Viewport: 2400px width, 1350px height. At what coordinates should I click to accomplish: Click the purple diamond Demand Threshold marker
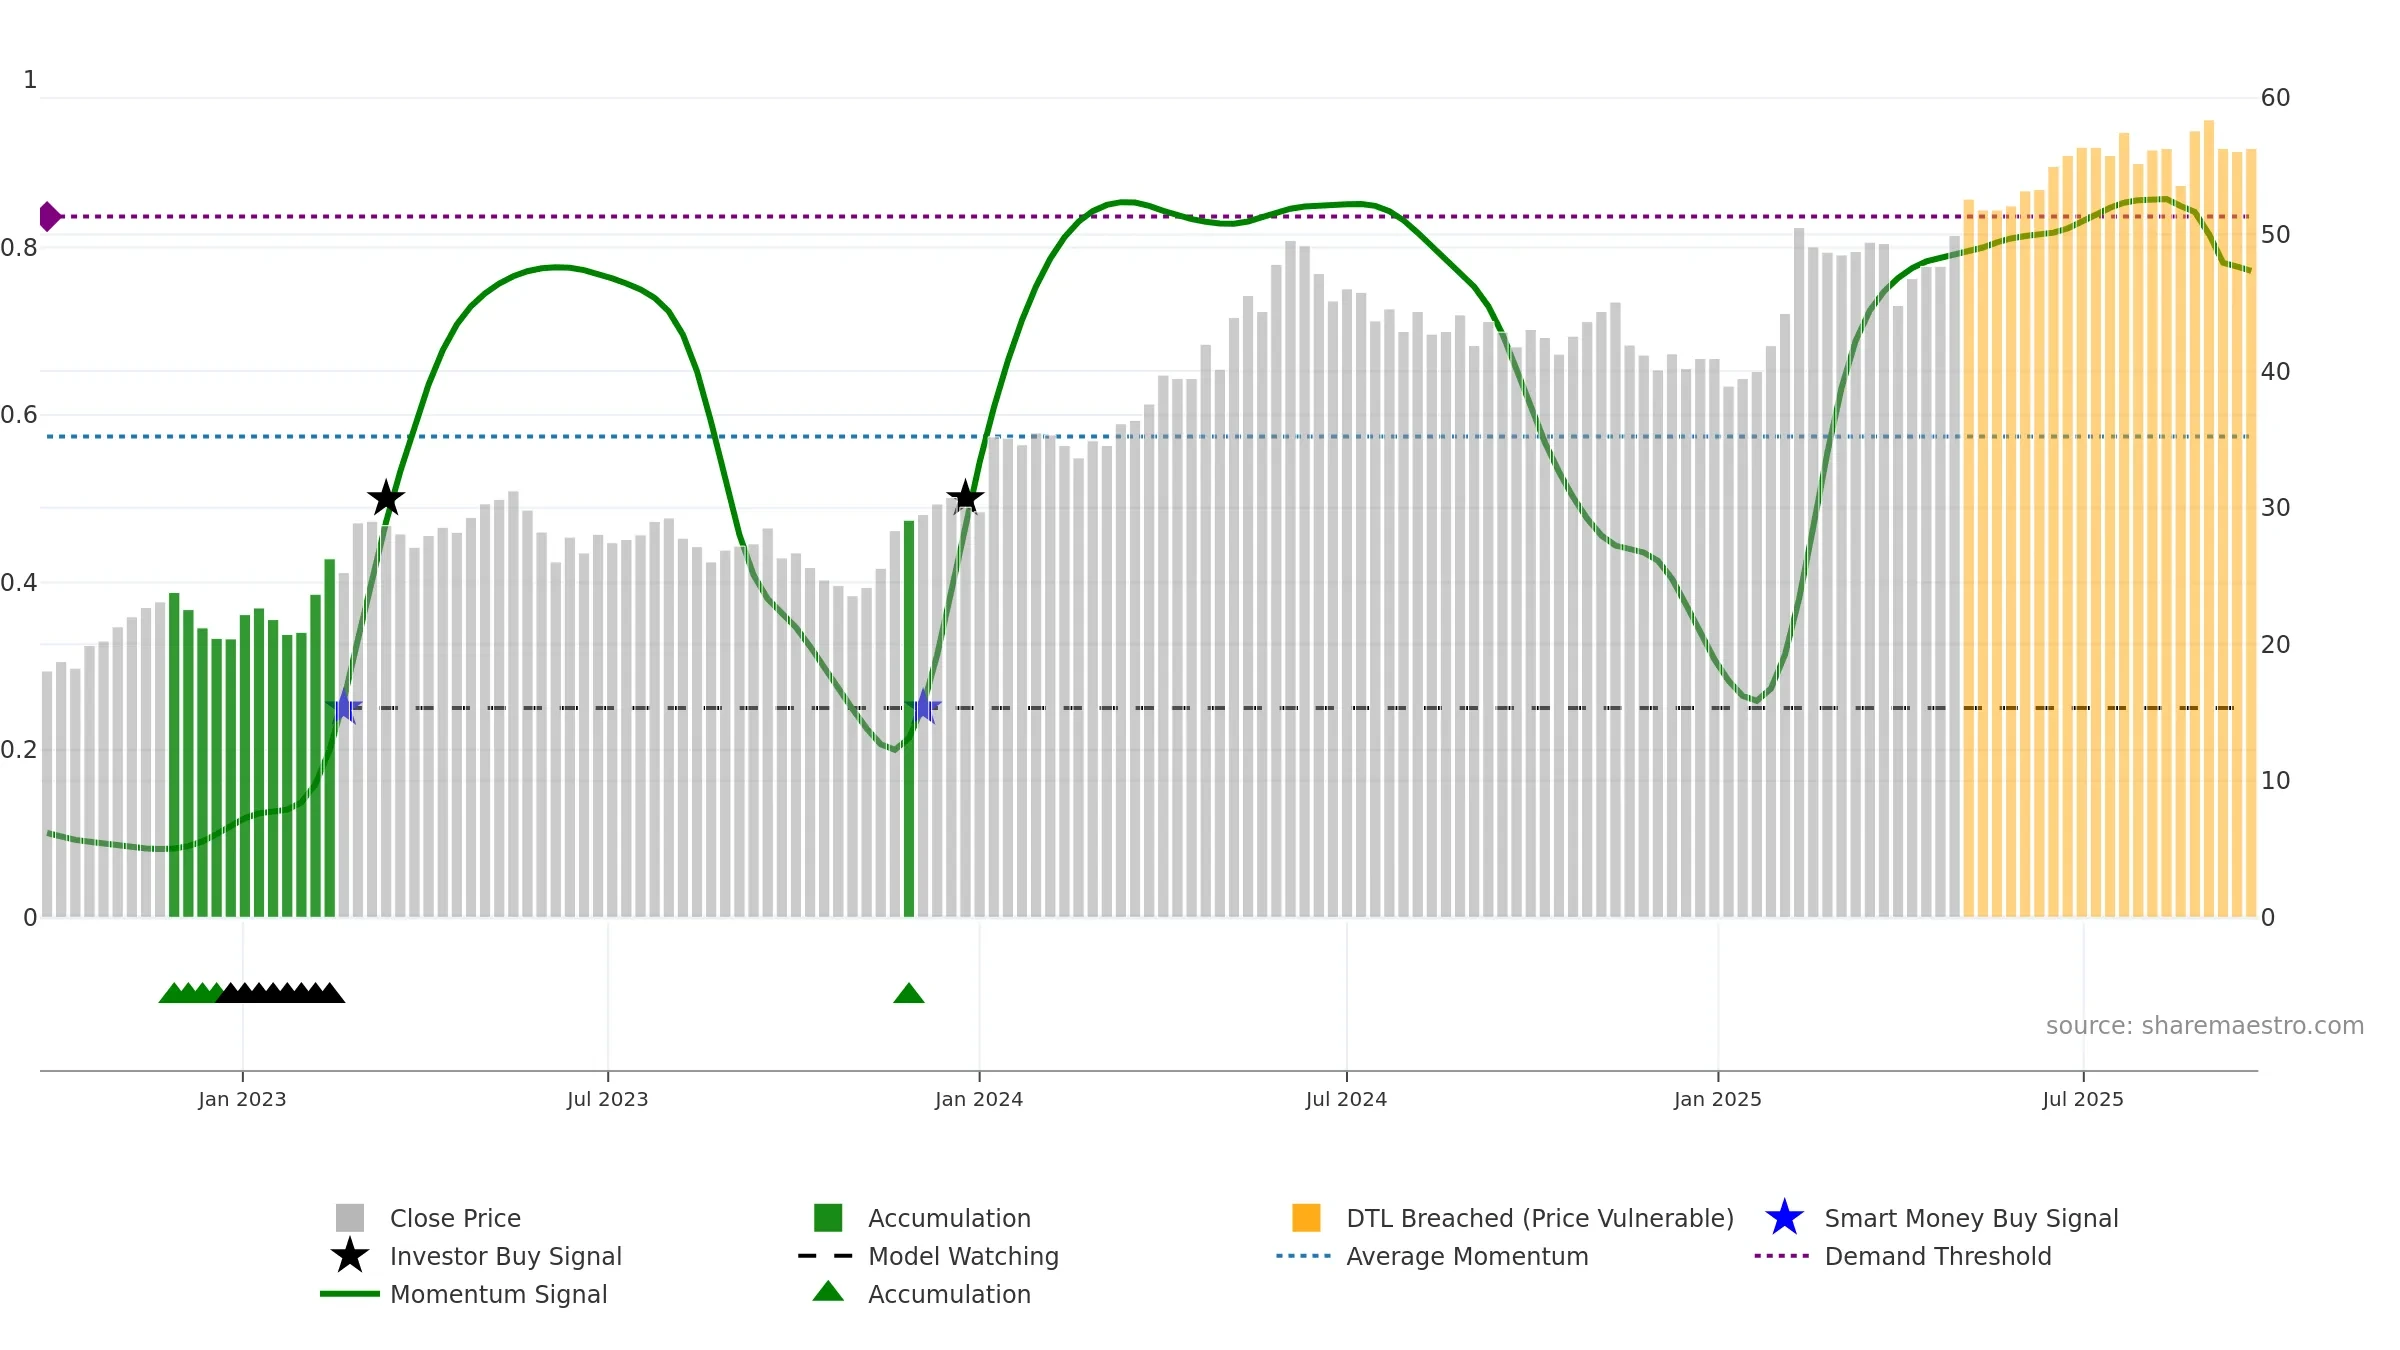[49, 216]
